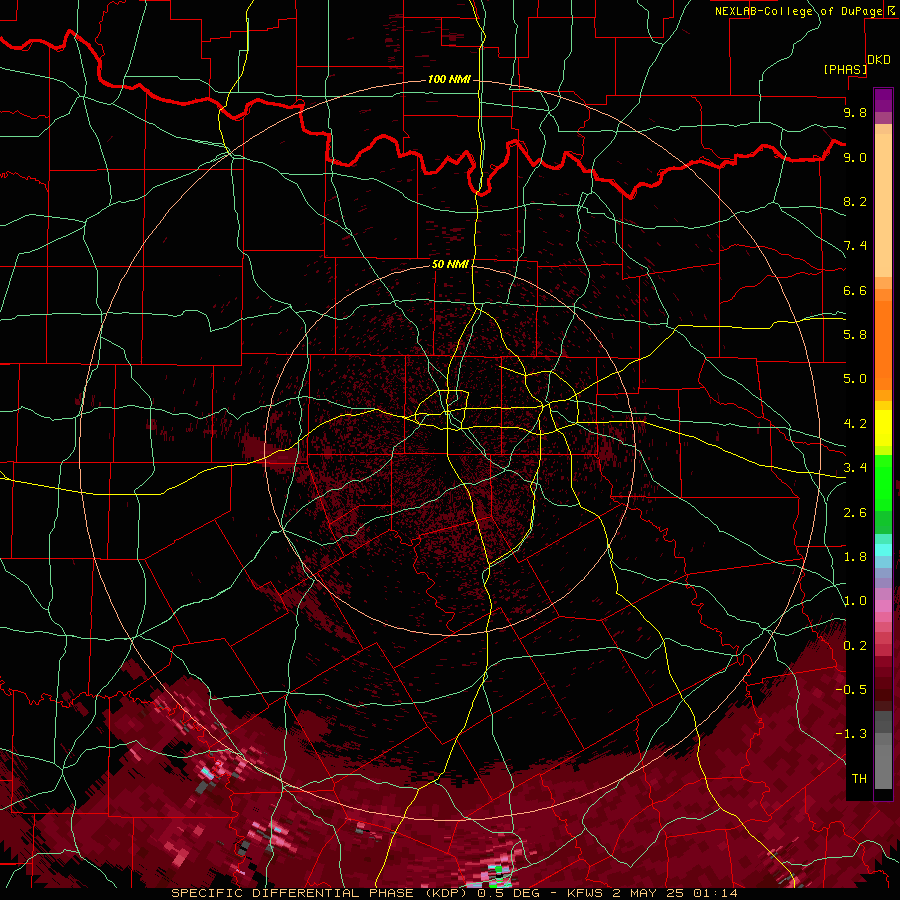Click the -0.5 scale value

(x=851, y=690)
